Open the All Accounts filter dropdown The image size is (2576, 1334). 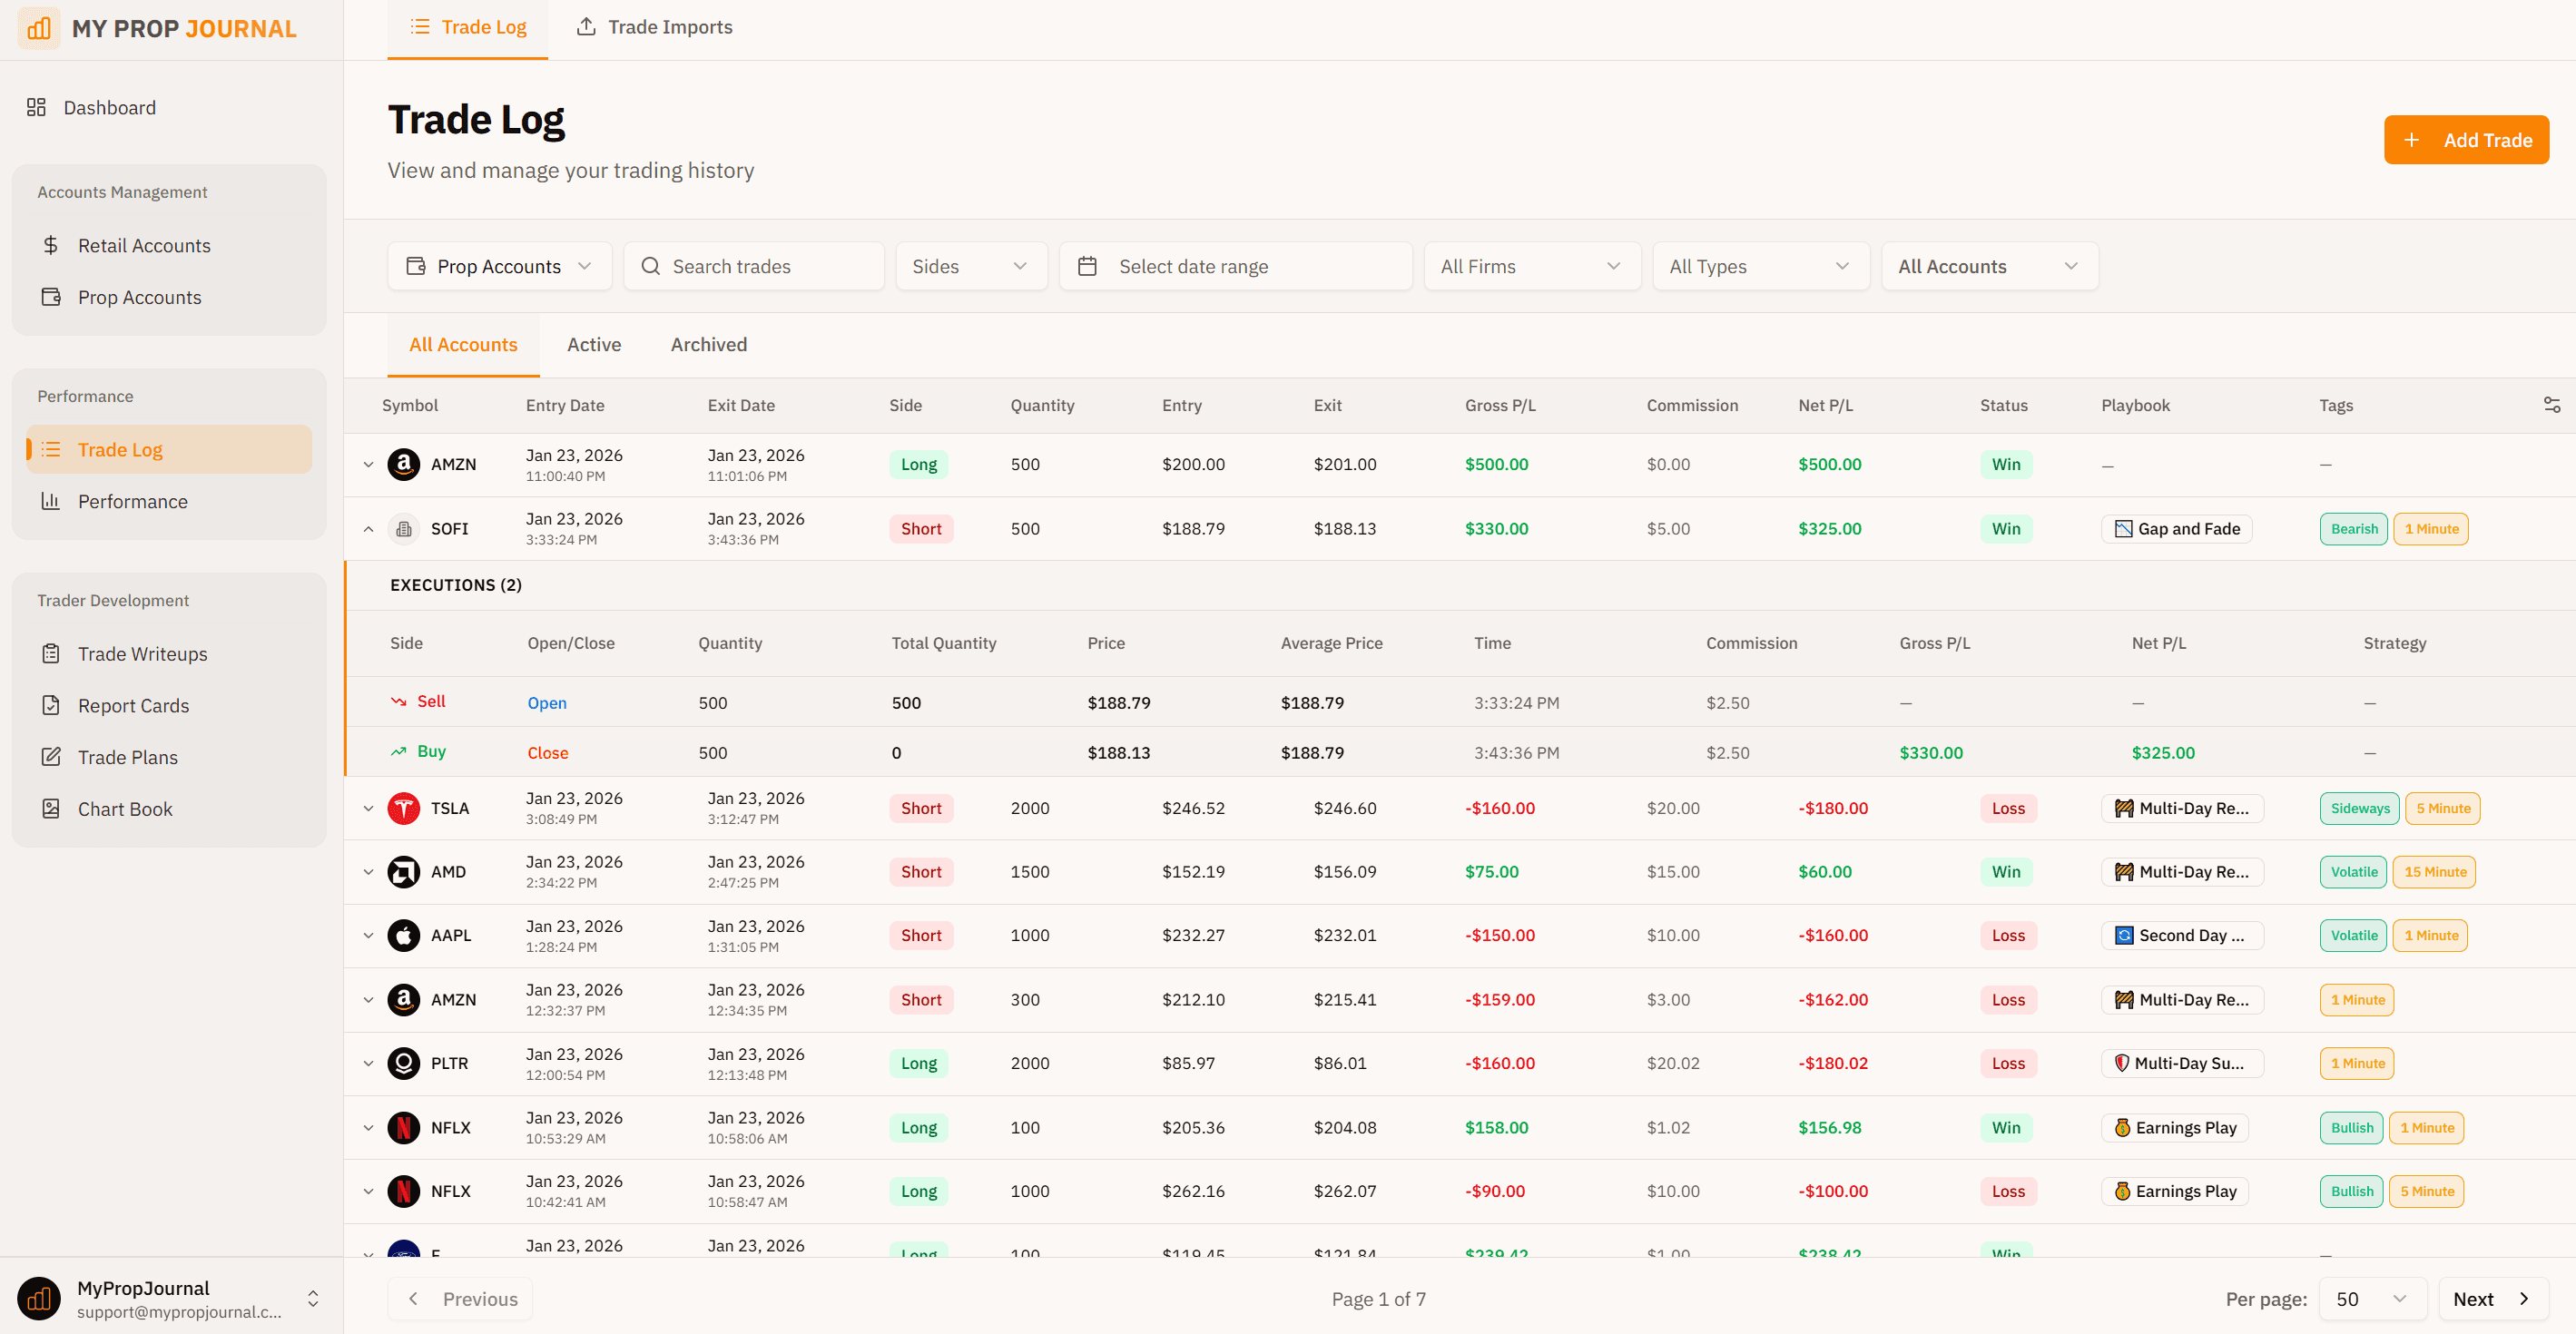1989,266
